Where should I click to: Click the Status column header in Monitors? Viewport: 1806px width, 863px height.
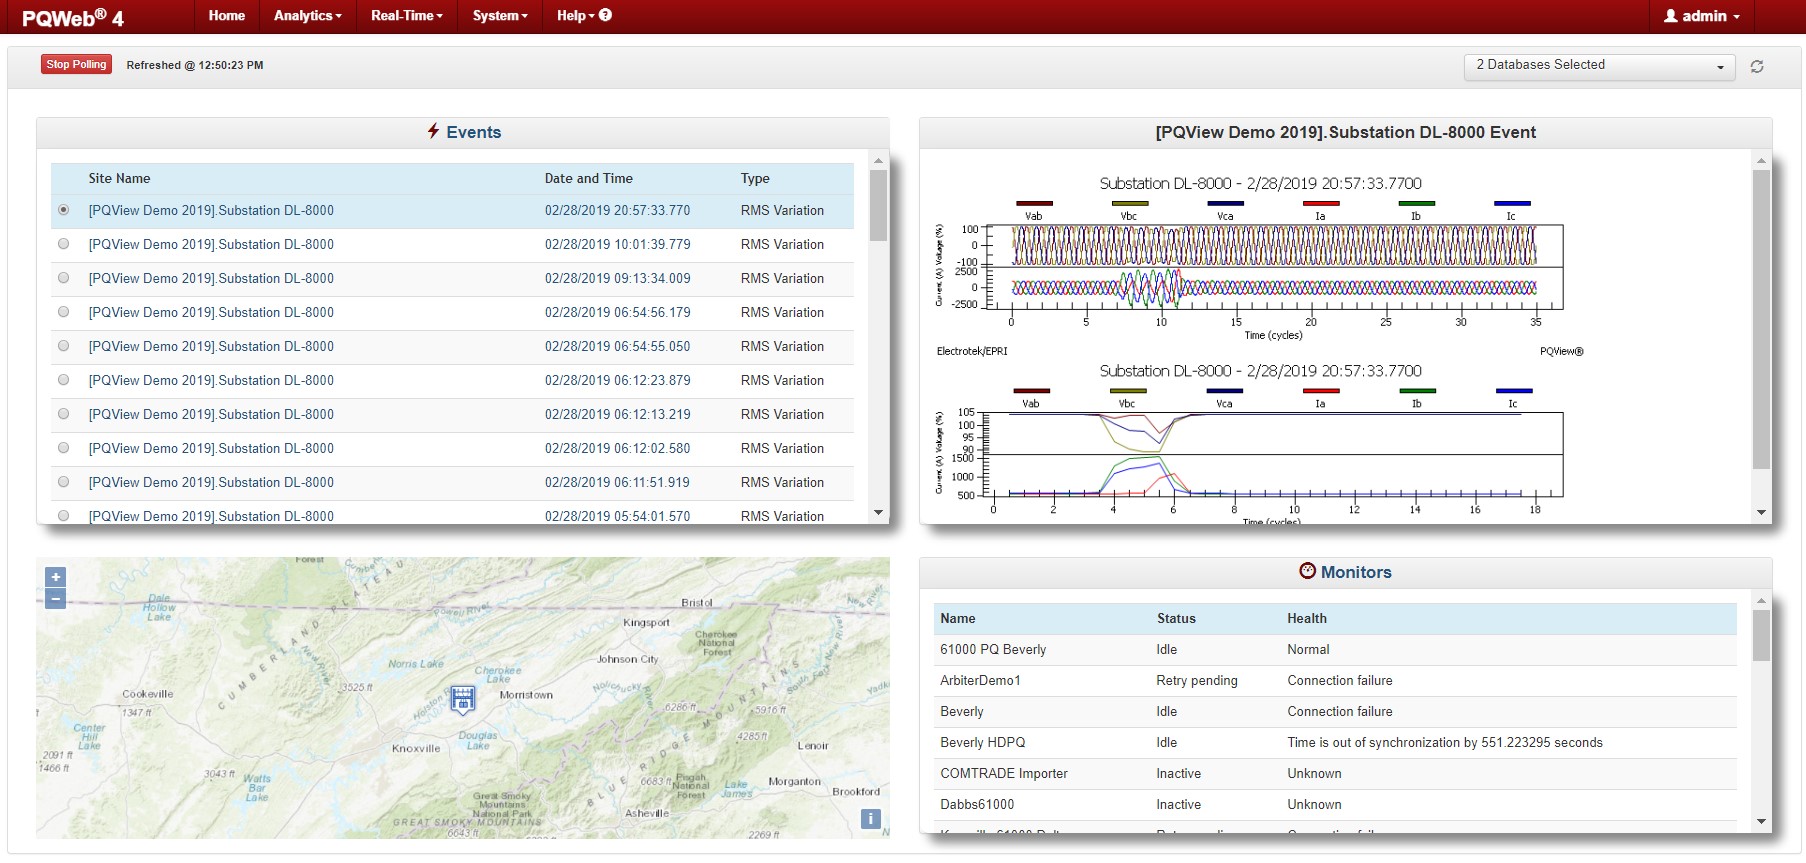coord(1176,618)
